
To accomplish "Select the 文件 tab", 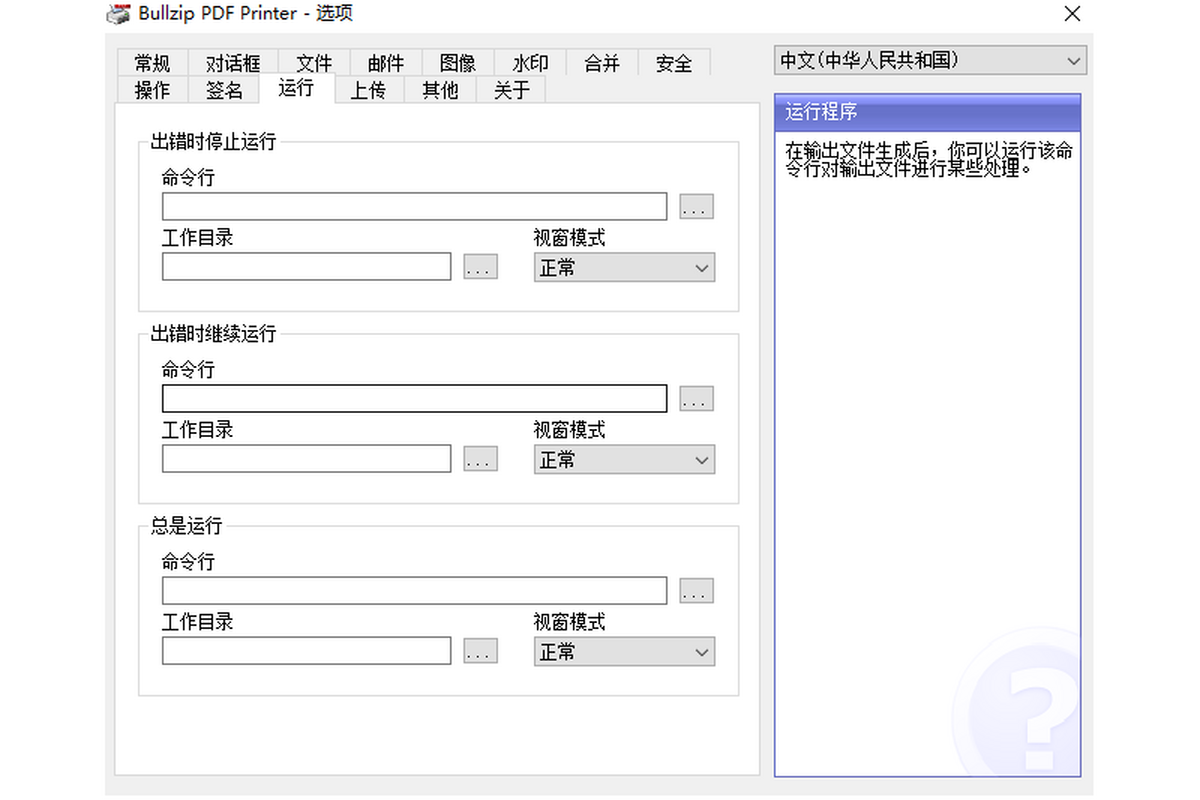I will pyautogui.click(x=314, y=63).
